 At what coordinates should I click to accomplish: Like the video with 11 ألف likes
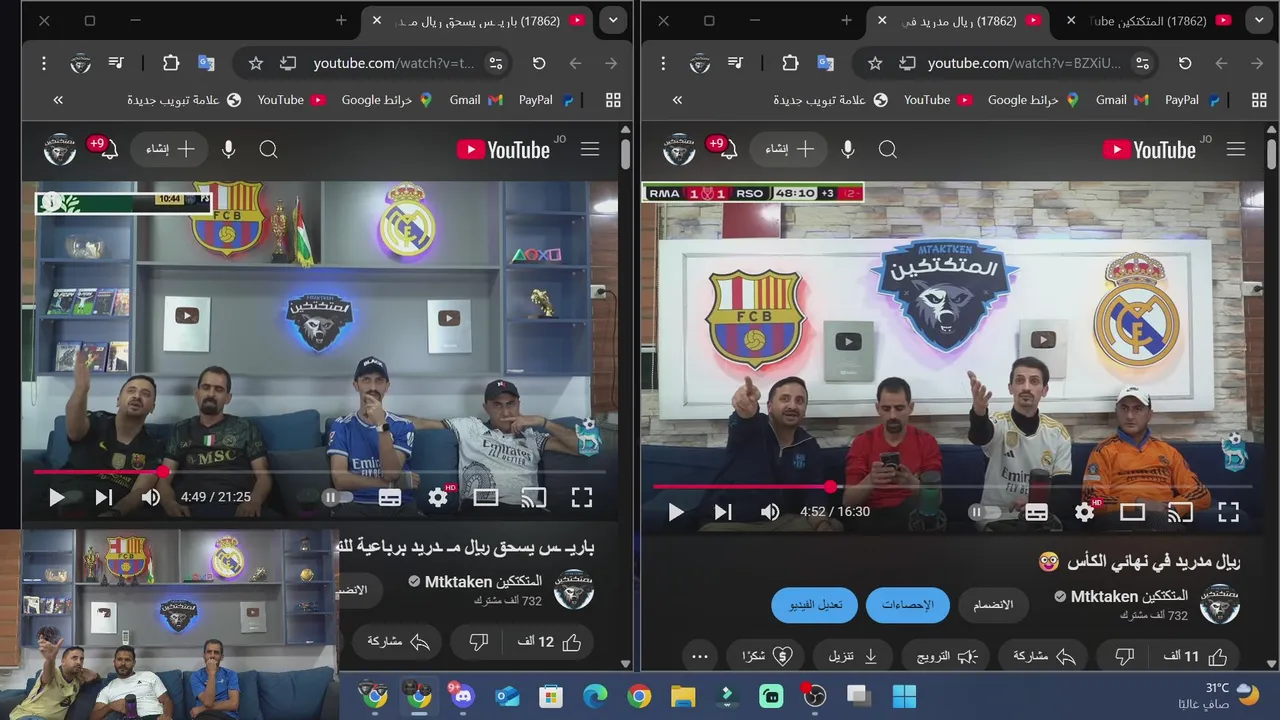pos(1195,657)
